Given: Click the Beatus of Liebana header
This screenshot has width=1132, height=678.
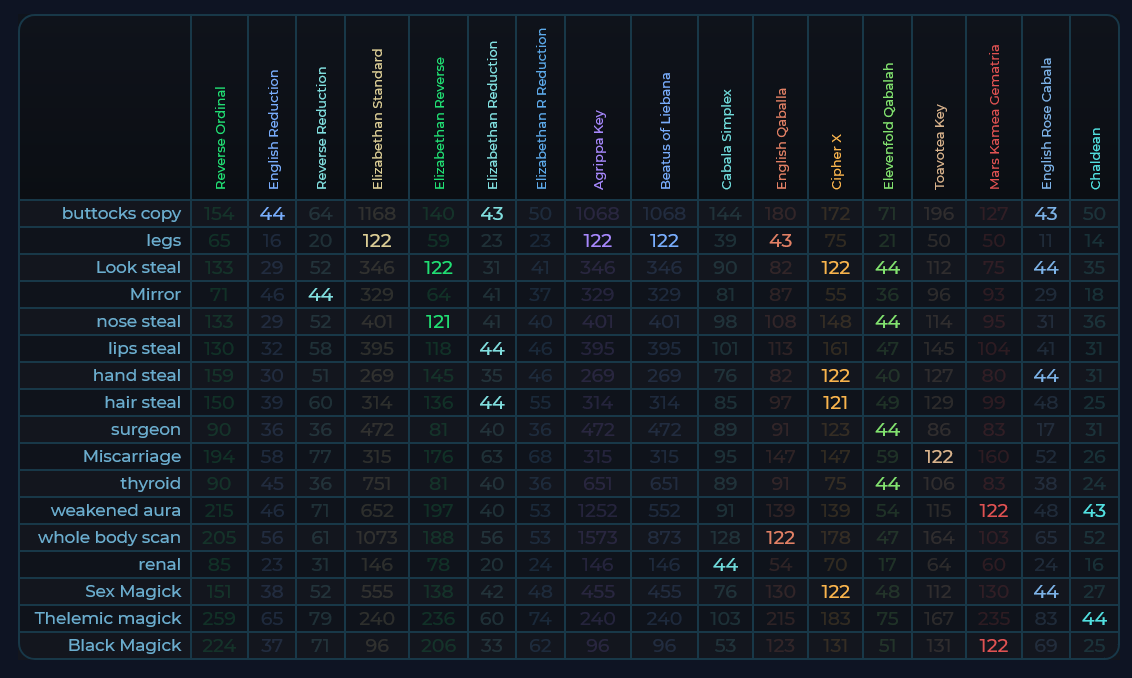Looking at the screenshot, I should coord(665,130).
